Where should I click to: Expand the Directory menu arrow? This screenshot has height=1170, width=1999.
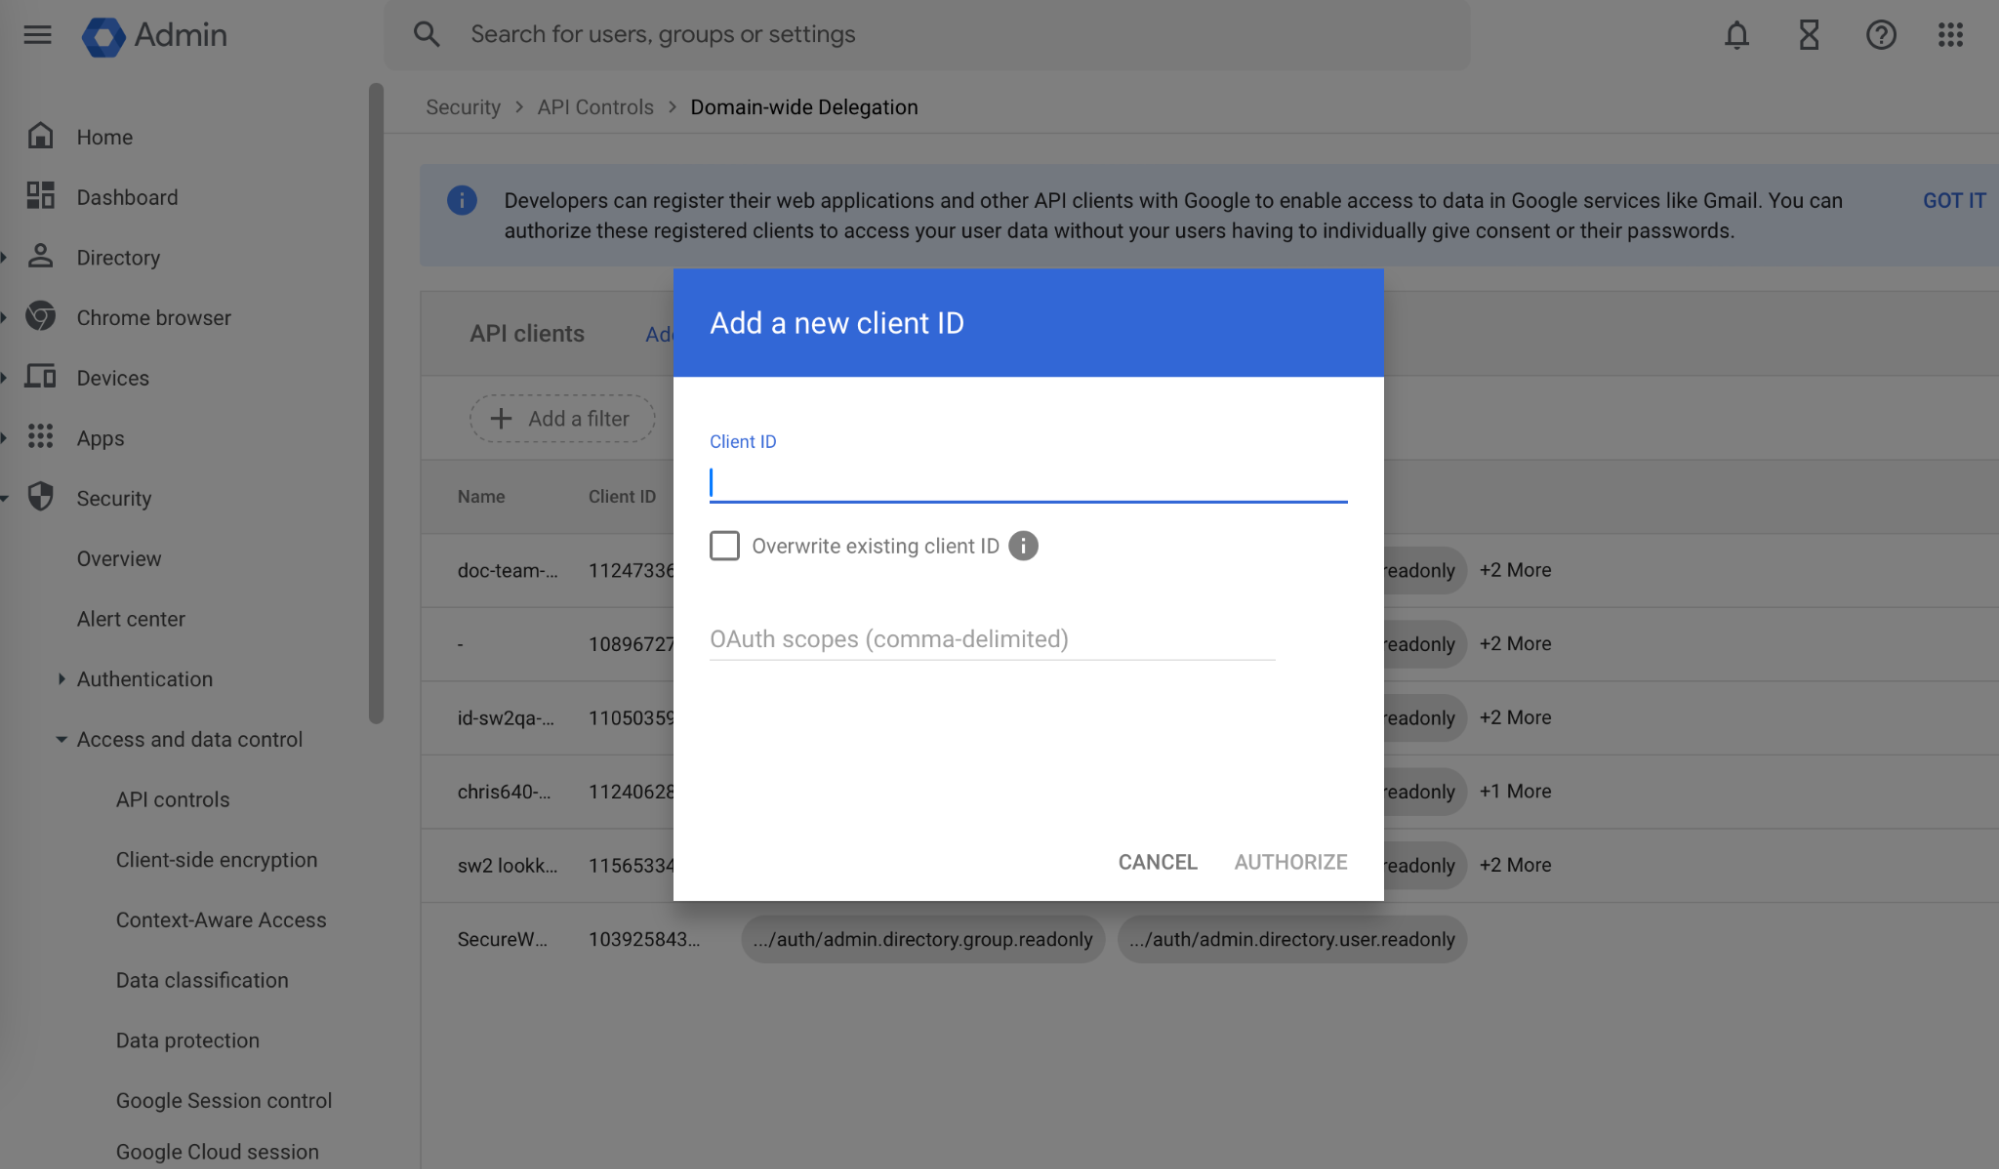pyautogui.click(x=5, y=258)
